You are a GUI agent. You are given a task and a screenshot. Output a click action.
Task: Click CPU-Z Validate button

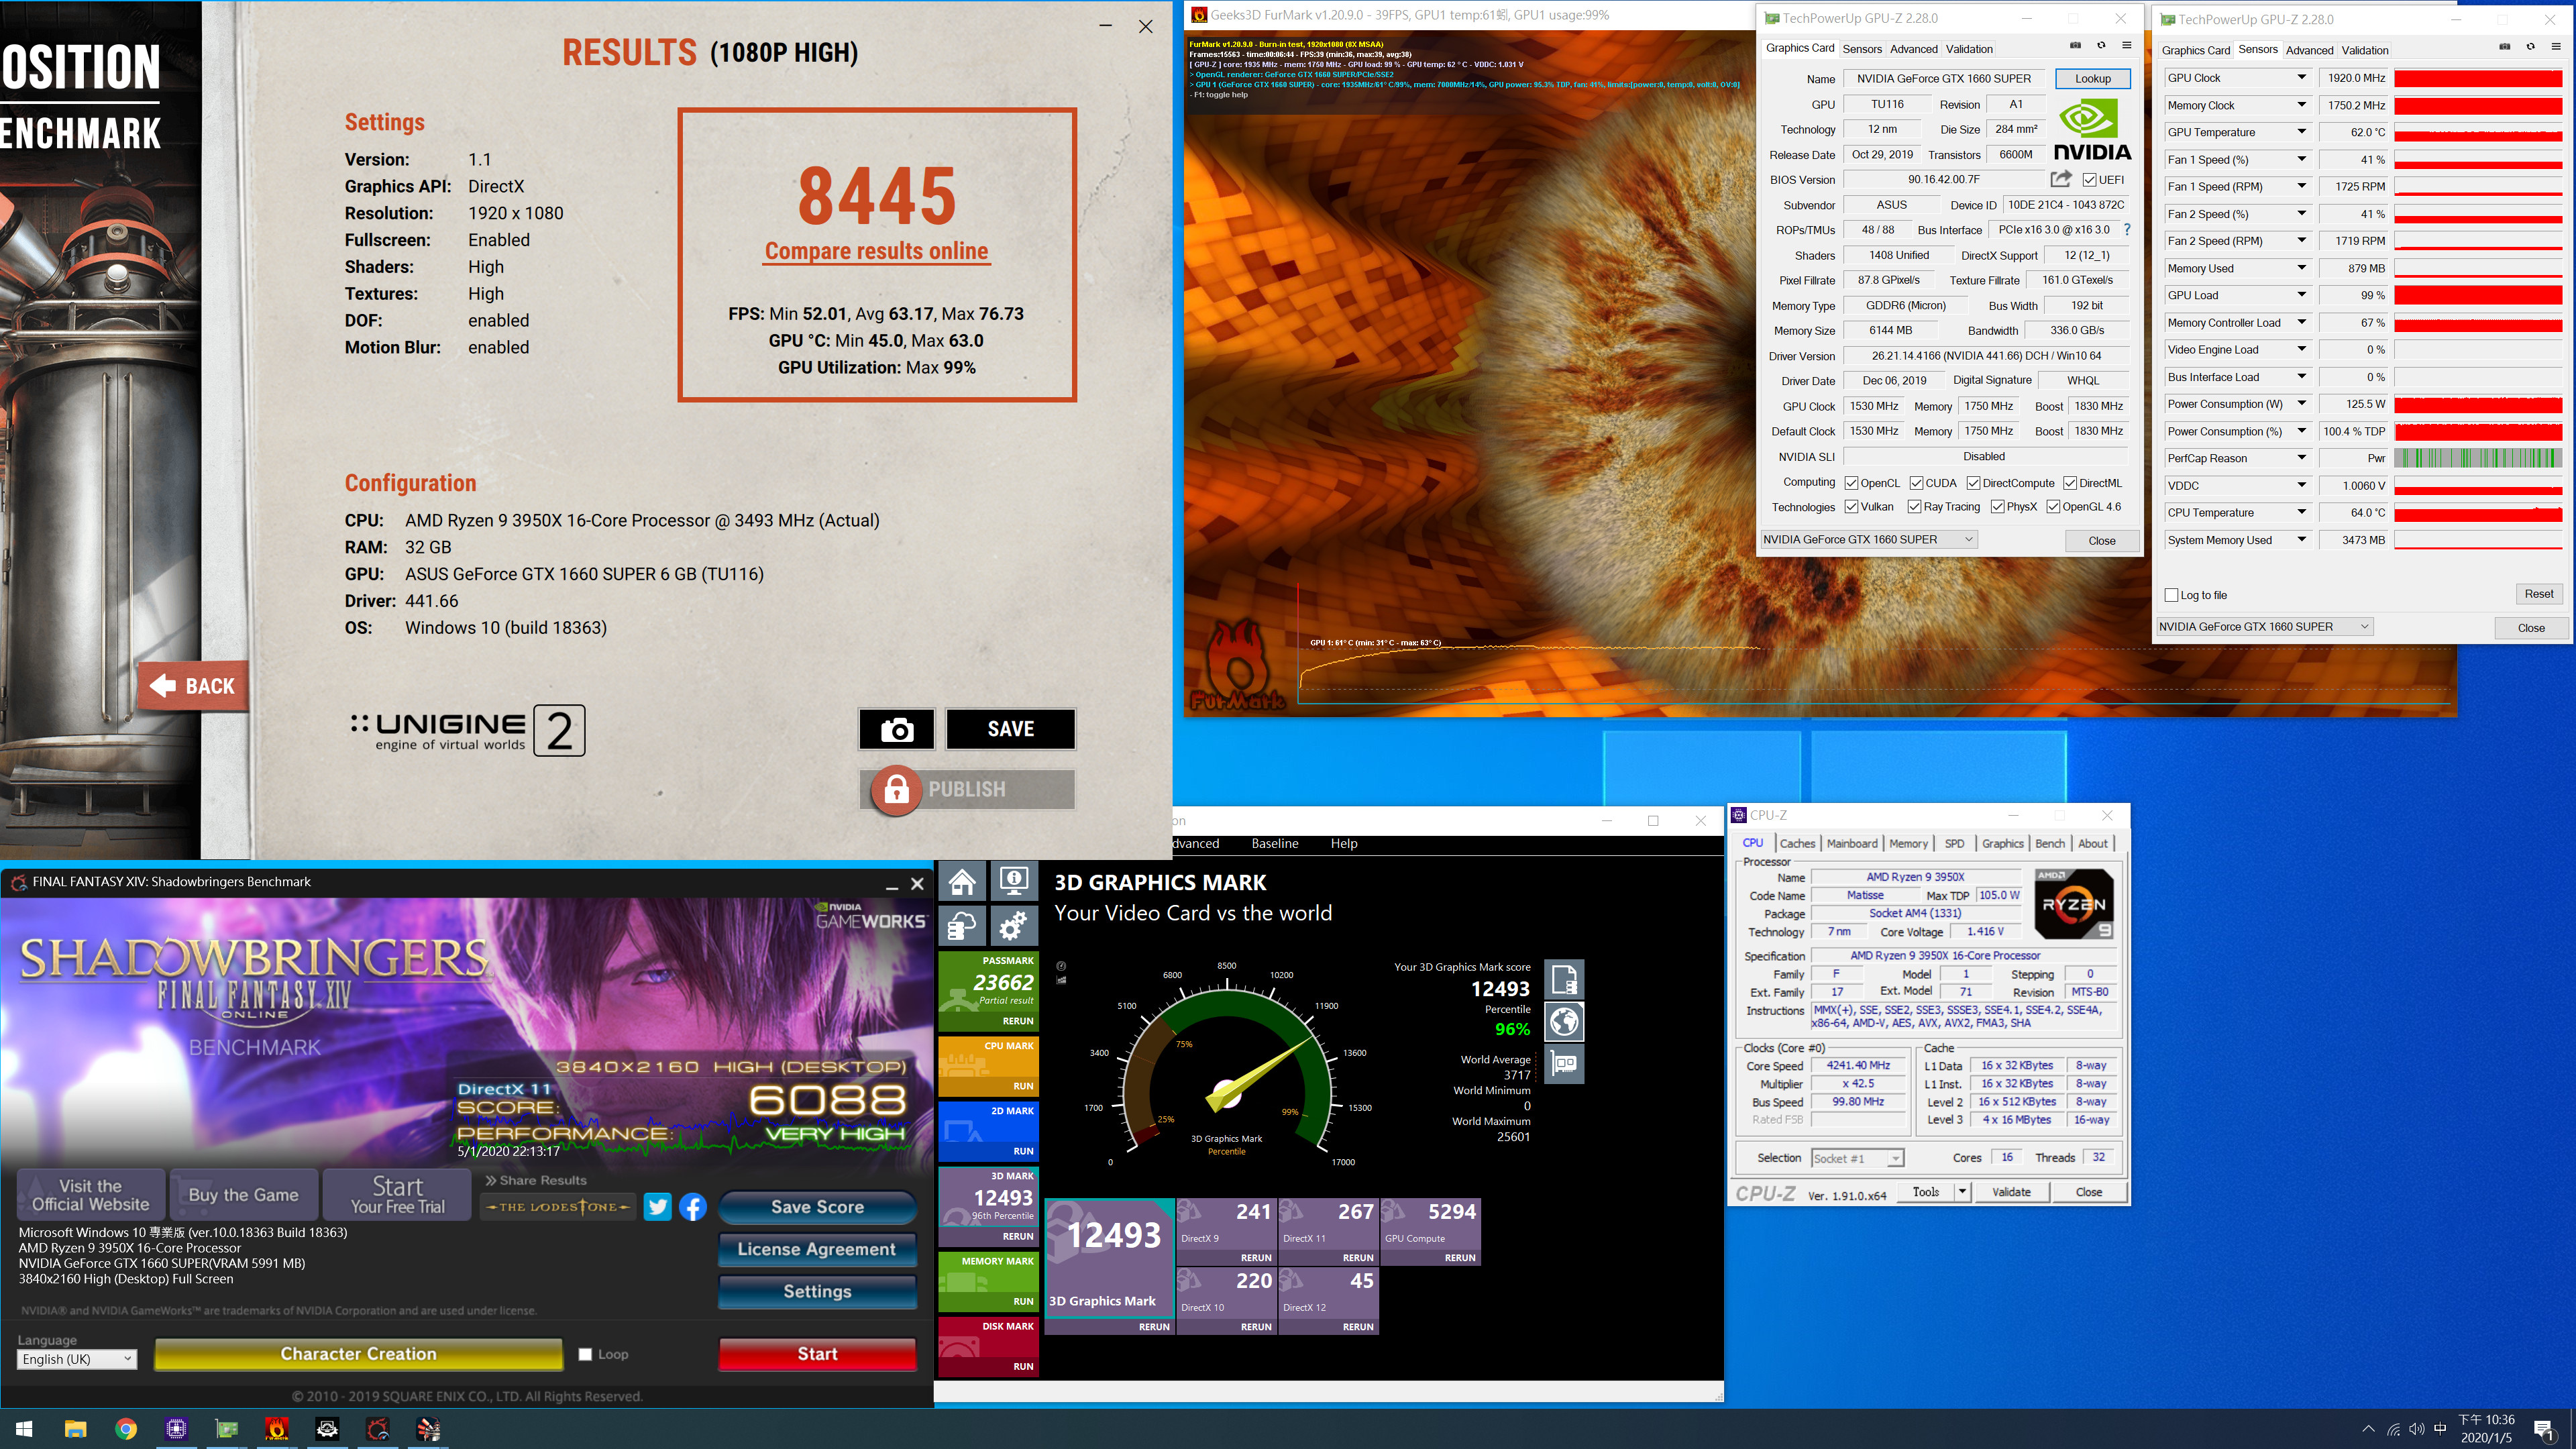pyautogui.click(x=2011, y=1192)
